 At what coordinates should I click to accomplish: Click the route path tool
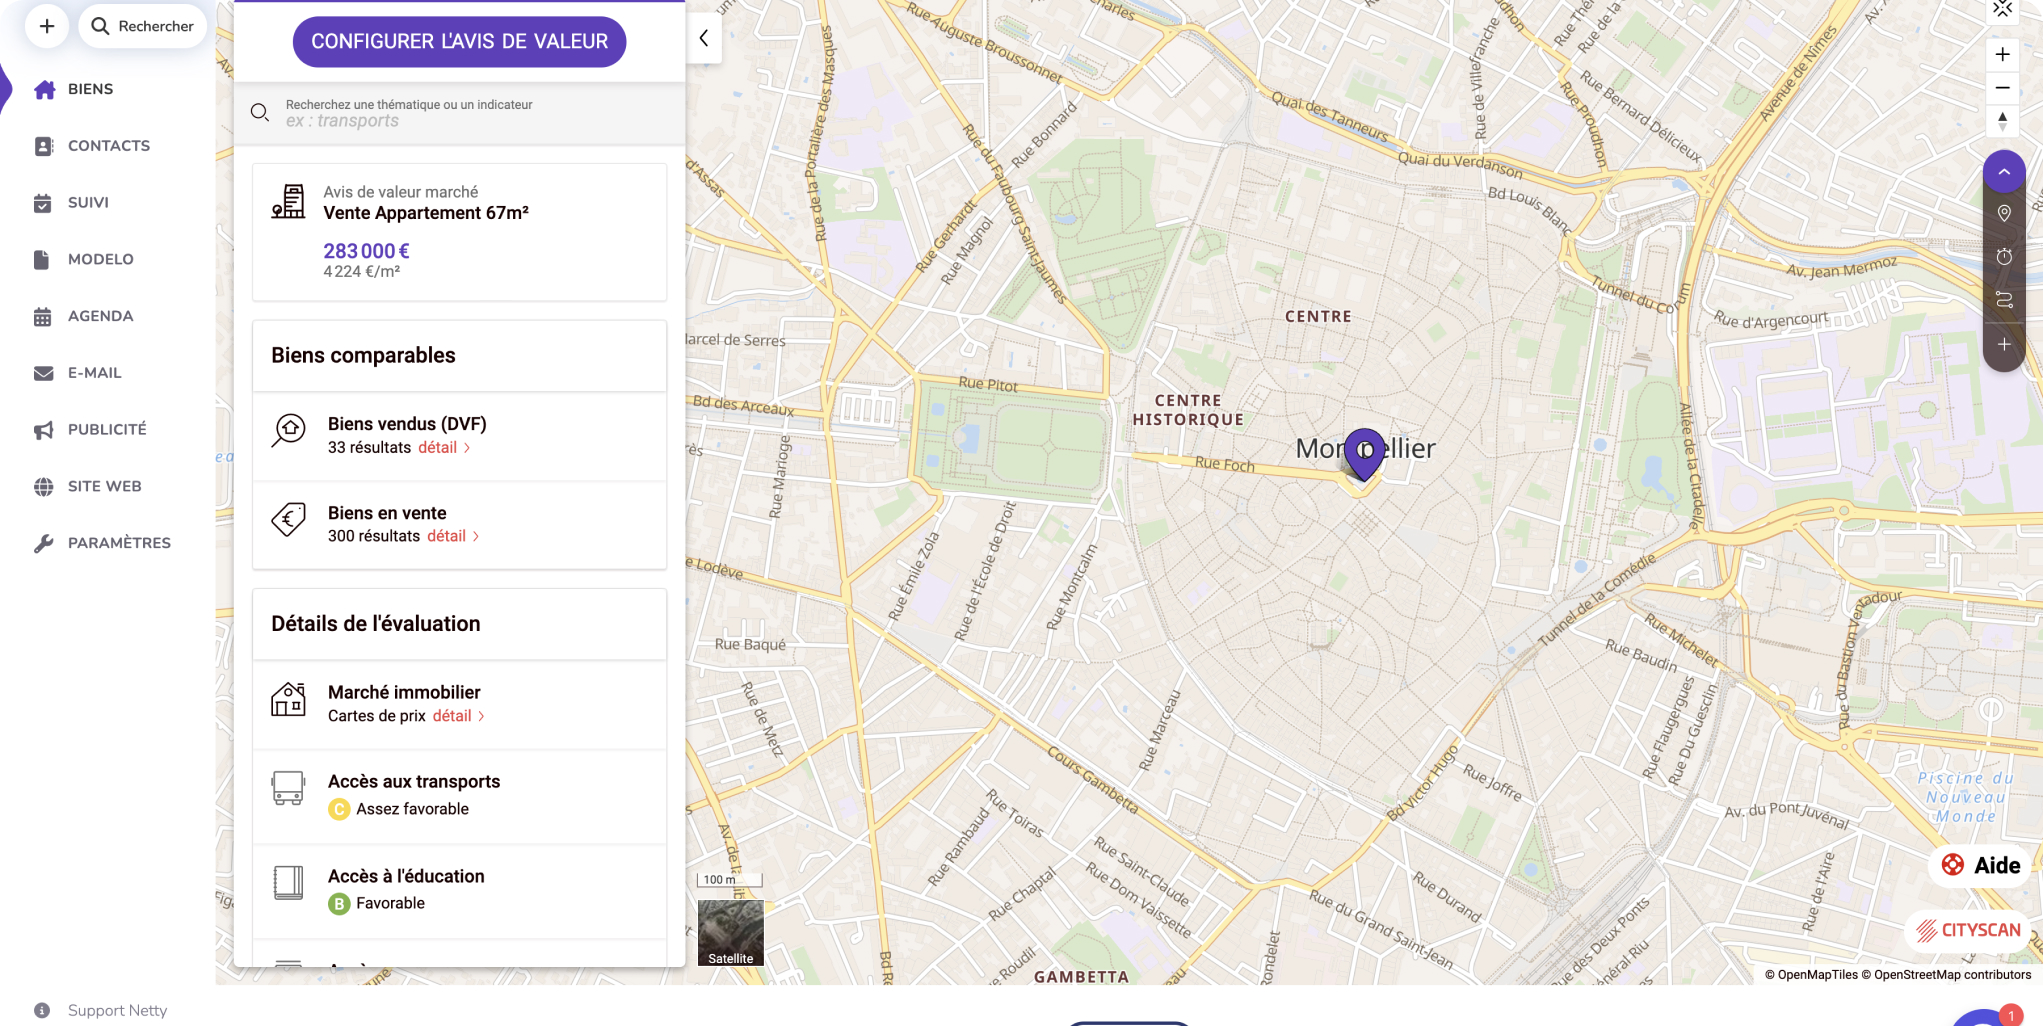(2004, 300)
